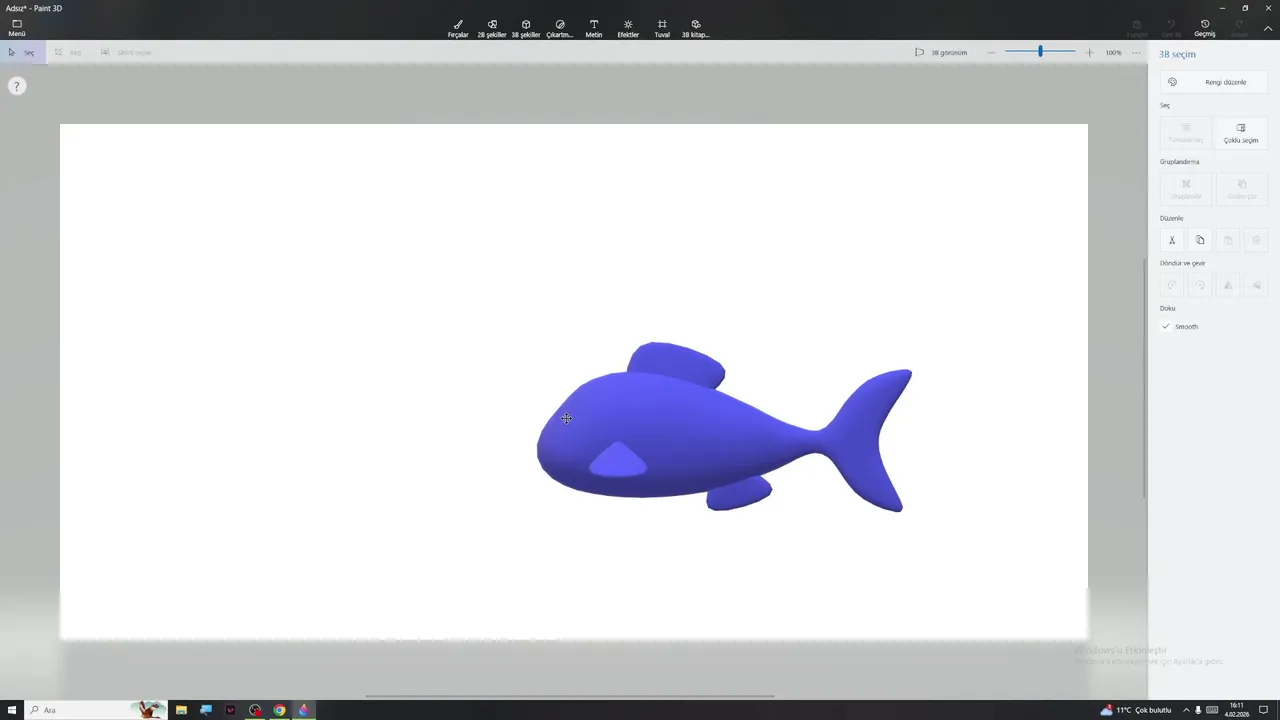Click the copy icon under Düzenle
Viewport: 1280px width, 720px height.
click(1200, 240)
